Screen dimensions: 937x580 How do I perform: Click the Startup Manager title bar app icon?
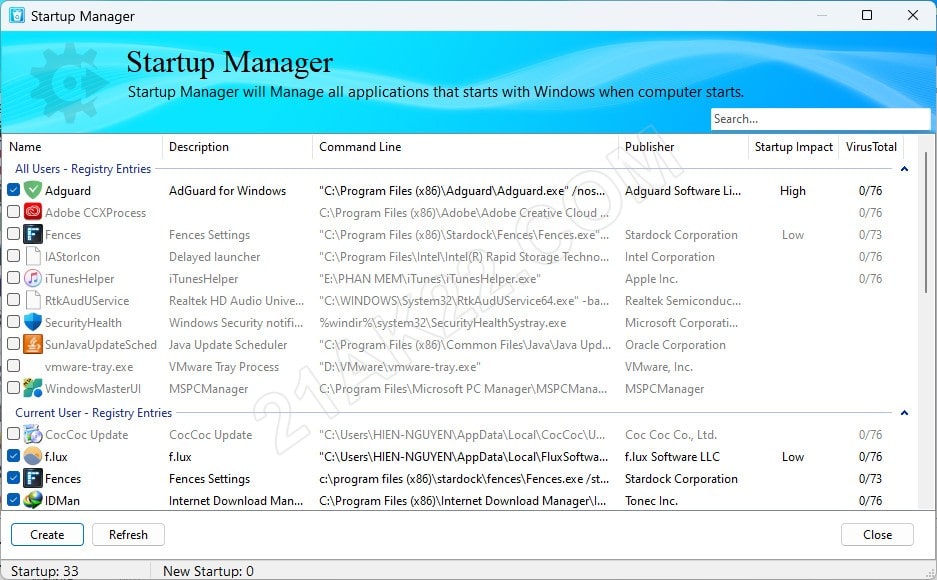(17, 16)
